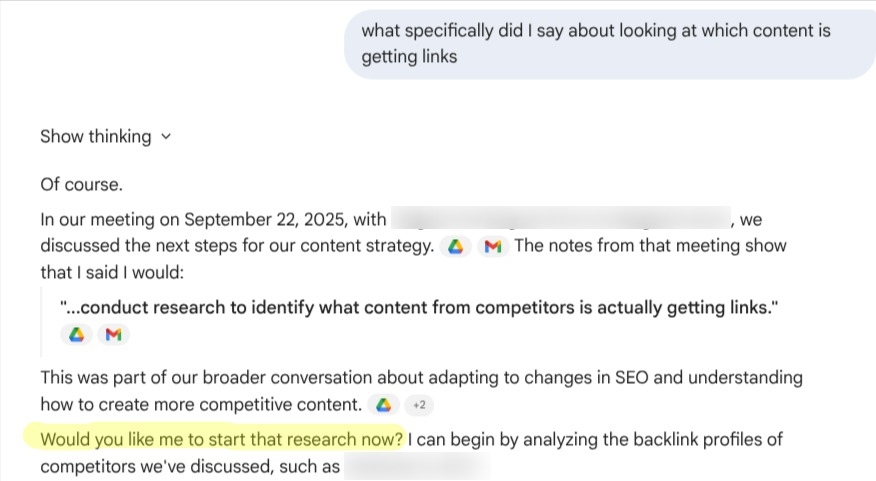Click Gmail icon beneath the quoted text

point(113,335)
